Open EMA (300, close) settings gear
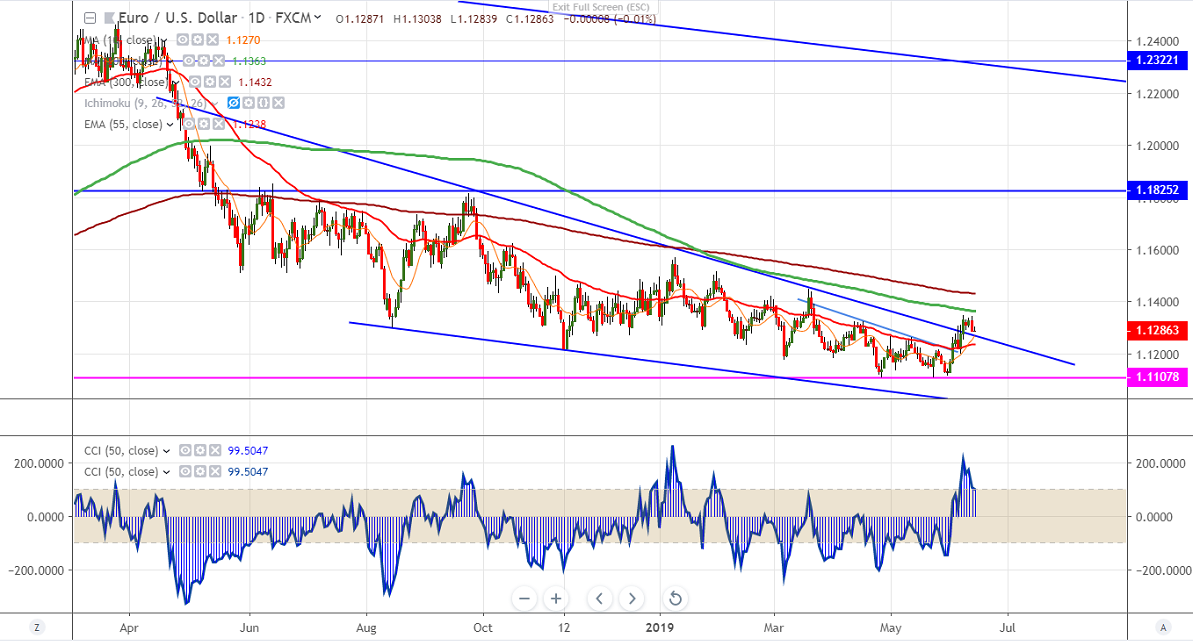 click(x=210, y=81)
